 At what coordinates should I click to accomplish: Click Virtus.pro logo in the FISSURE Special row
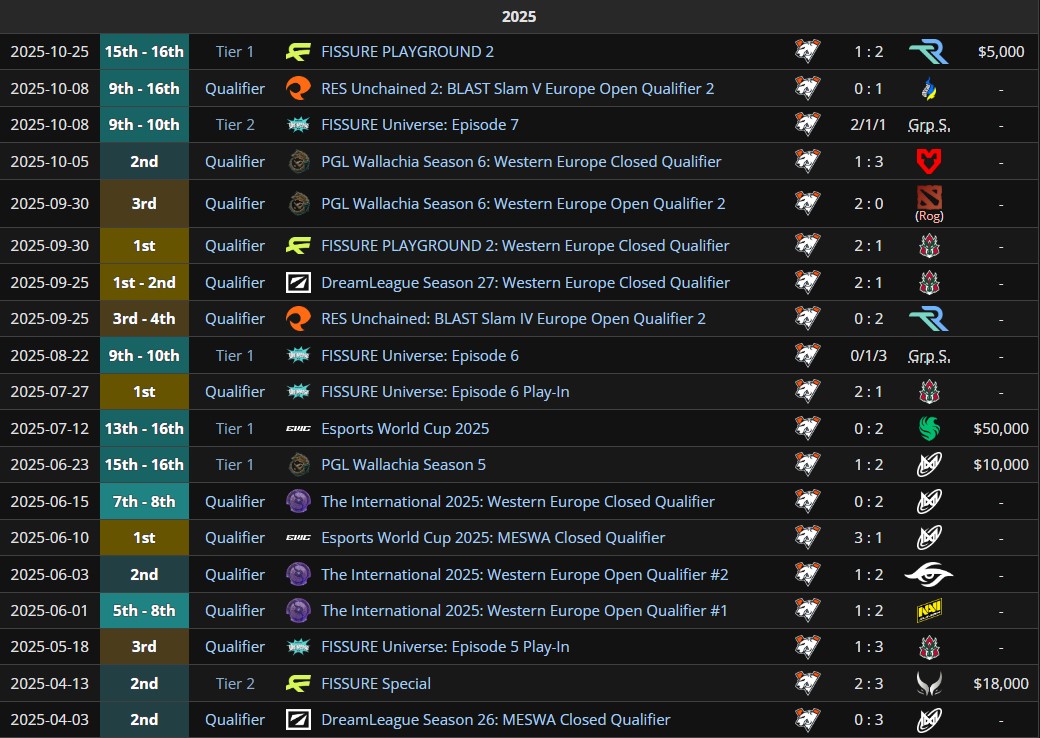pyautogui.click(x=807, y=683)
